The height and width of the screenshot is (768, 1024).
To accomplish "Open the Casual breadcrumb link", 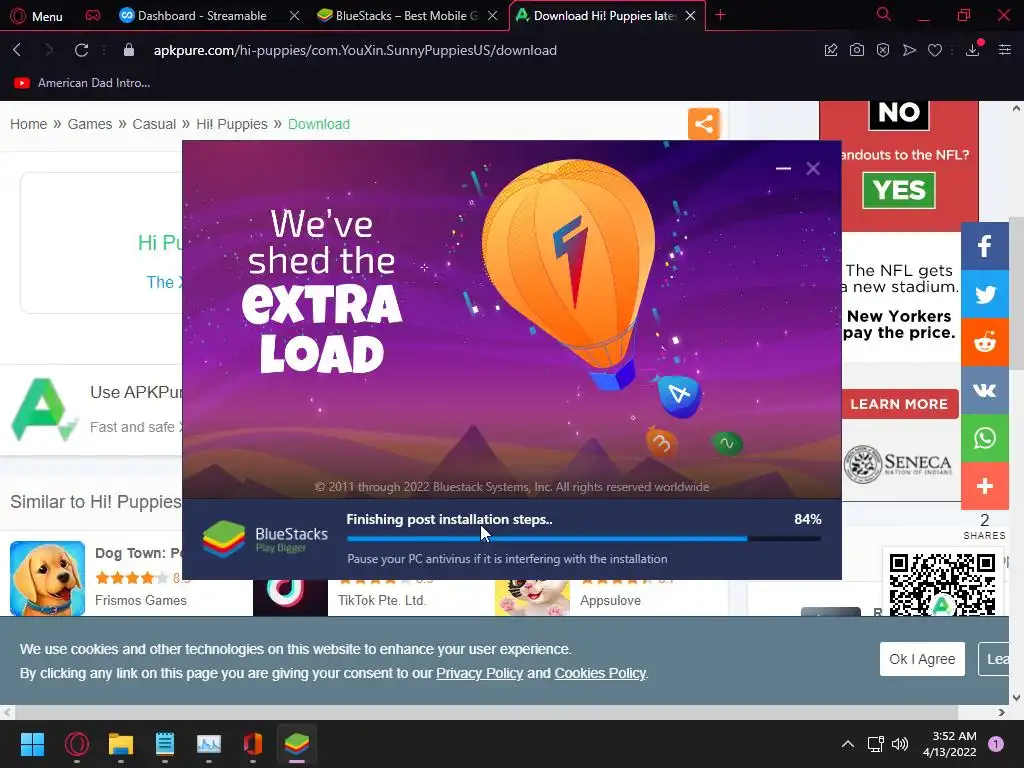I will click(154, 124).
